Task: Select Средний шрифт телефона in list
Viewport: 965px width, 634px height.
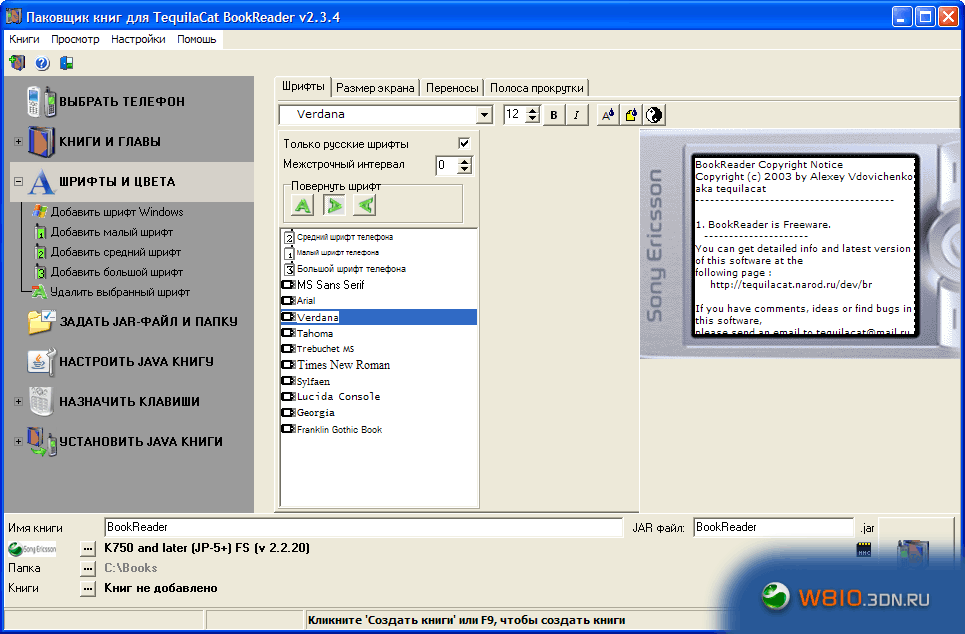Action: click(x=378, y=237)
